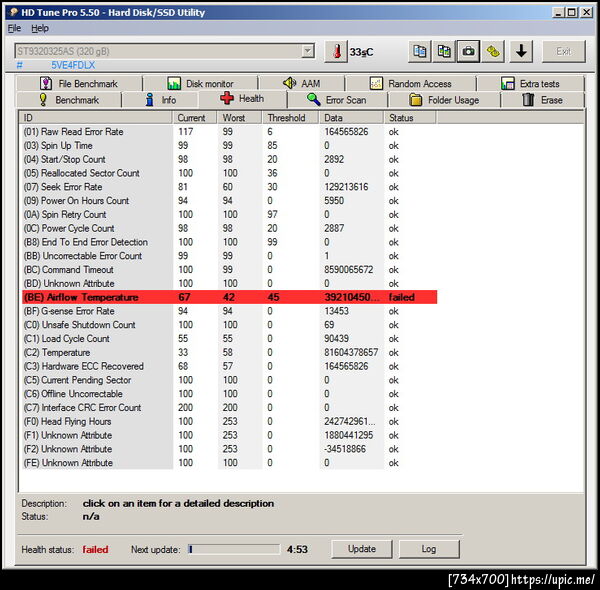
Task: Click the Next update progress bar
Action: (234, 549)
